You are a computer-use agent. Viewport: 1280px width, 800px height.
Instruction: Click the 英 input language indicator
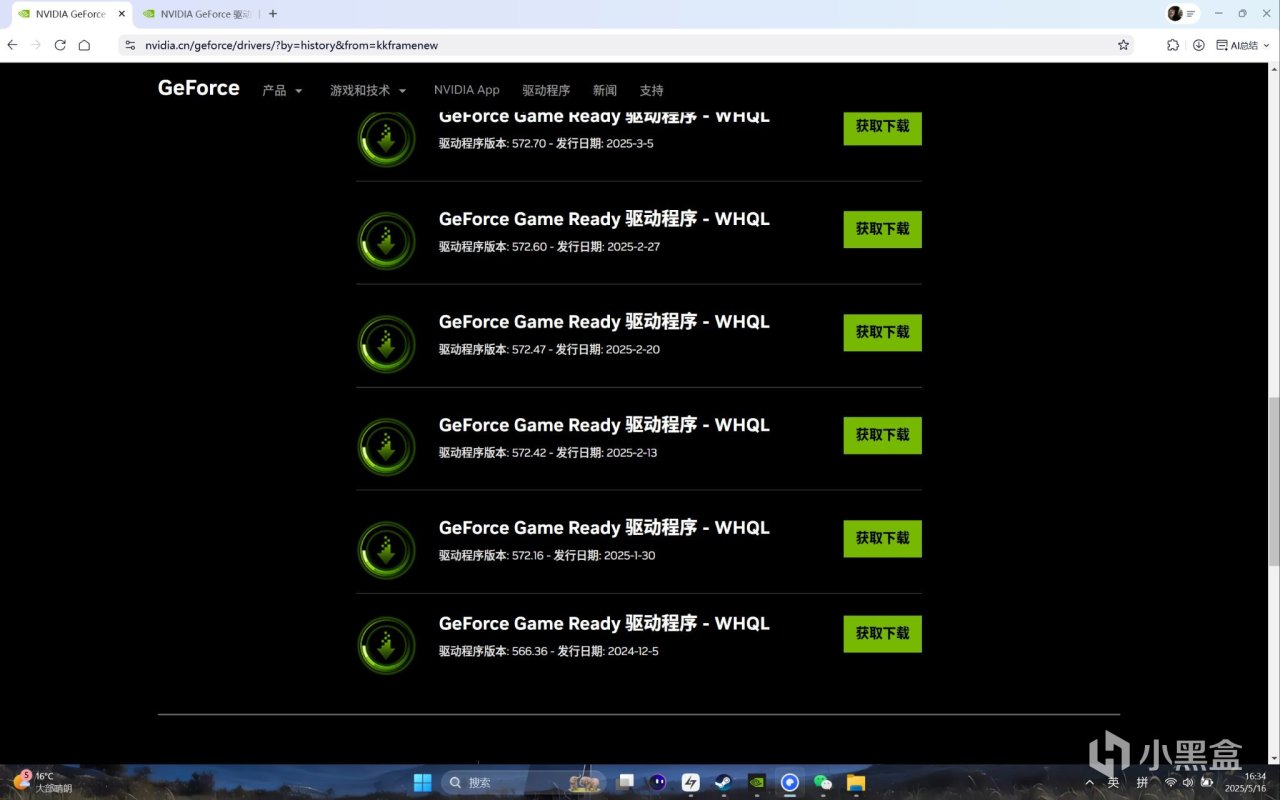[1113, 782]
